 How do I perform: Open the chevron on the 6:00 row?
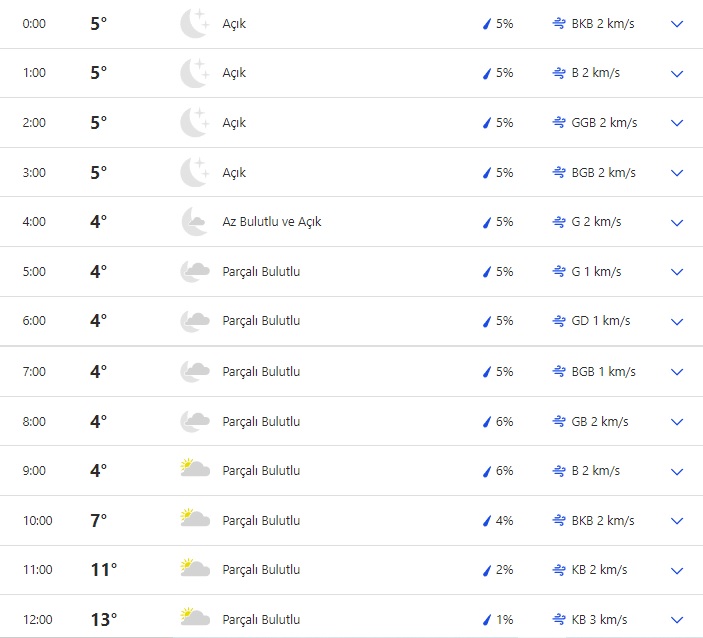tap(677, 322)
